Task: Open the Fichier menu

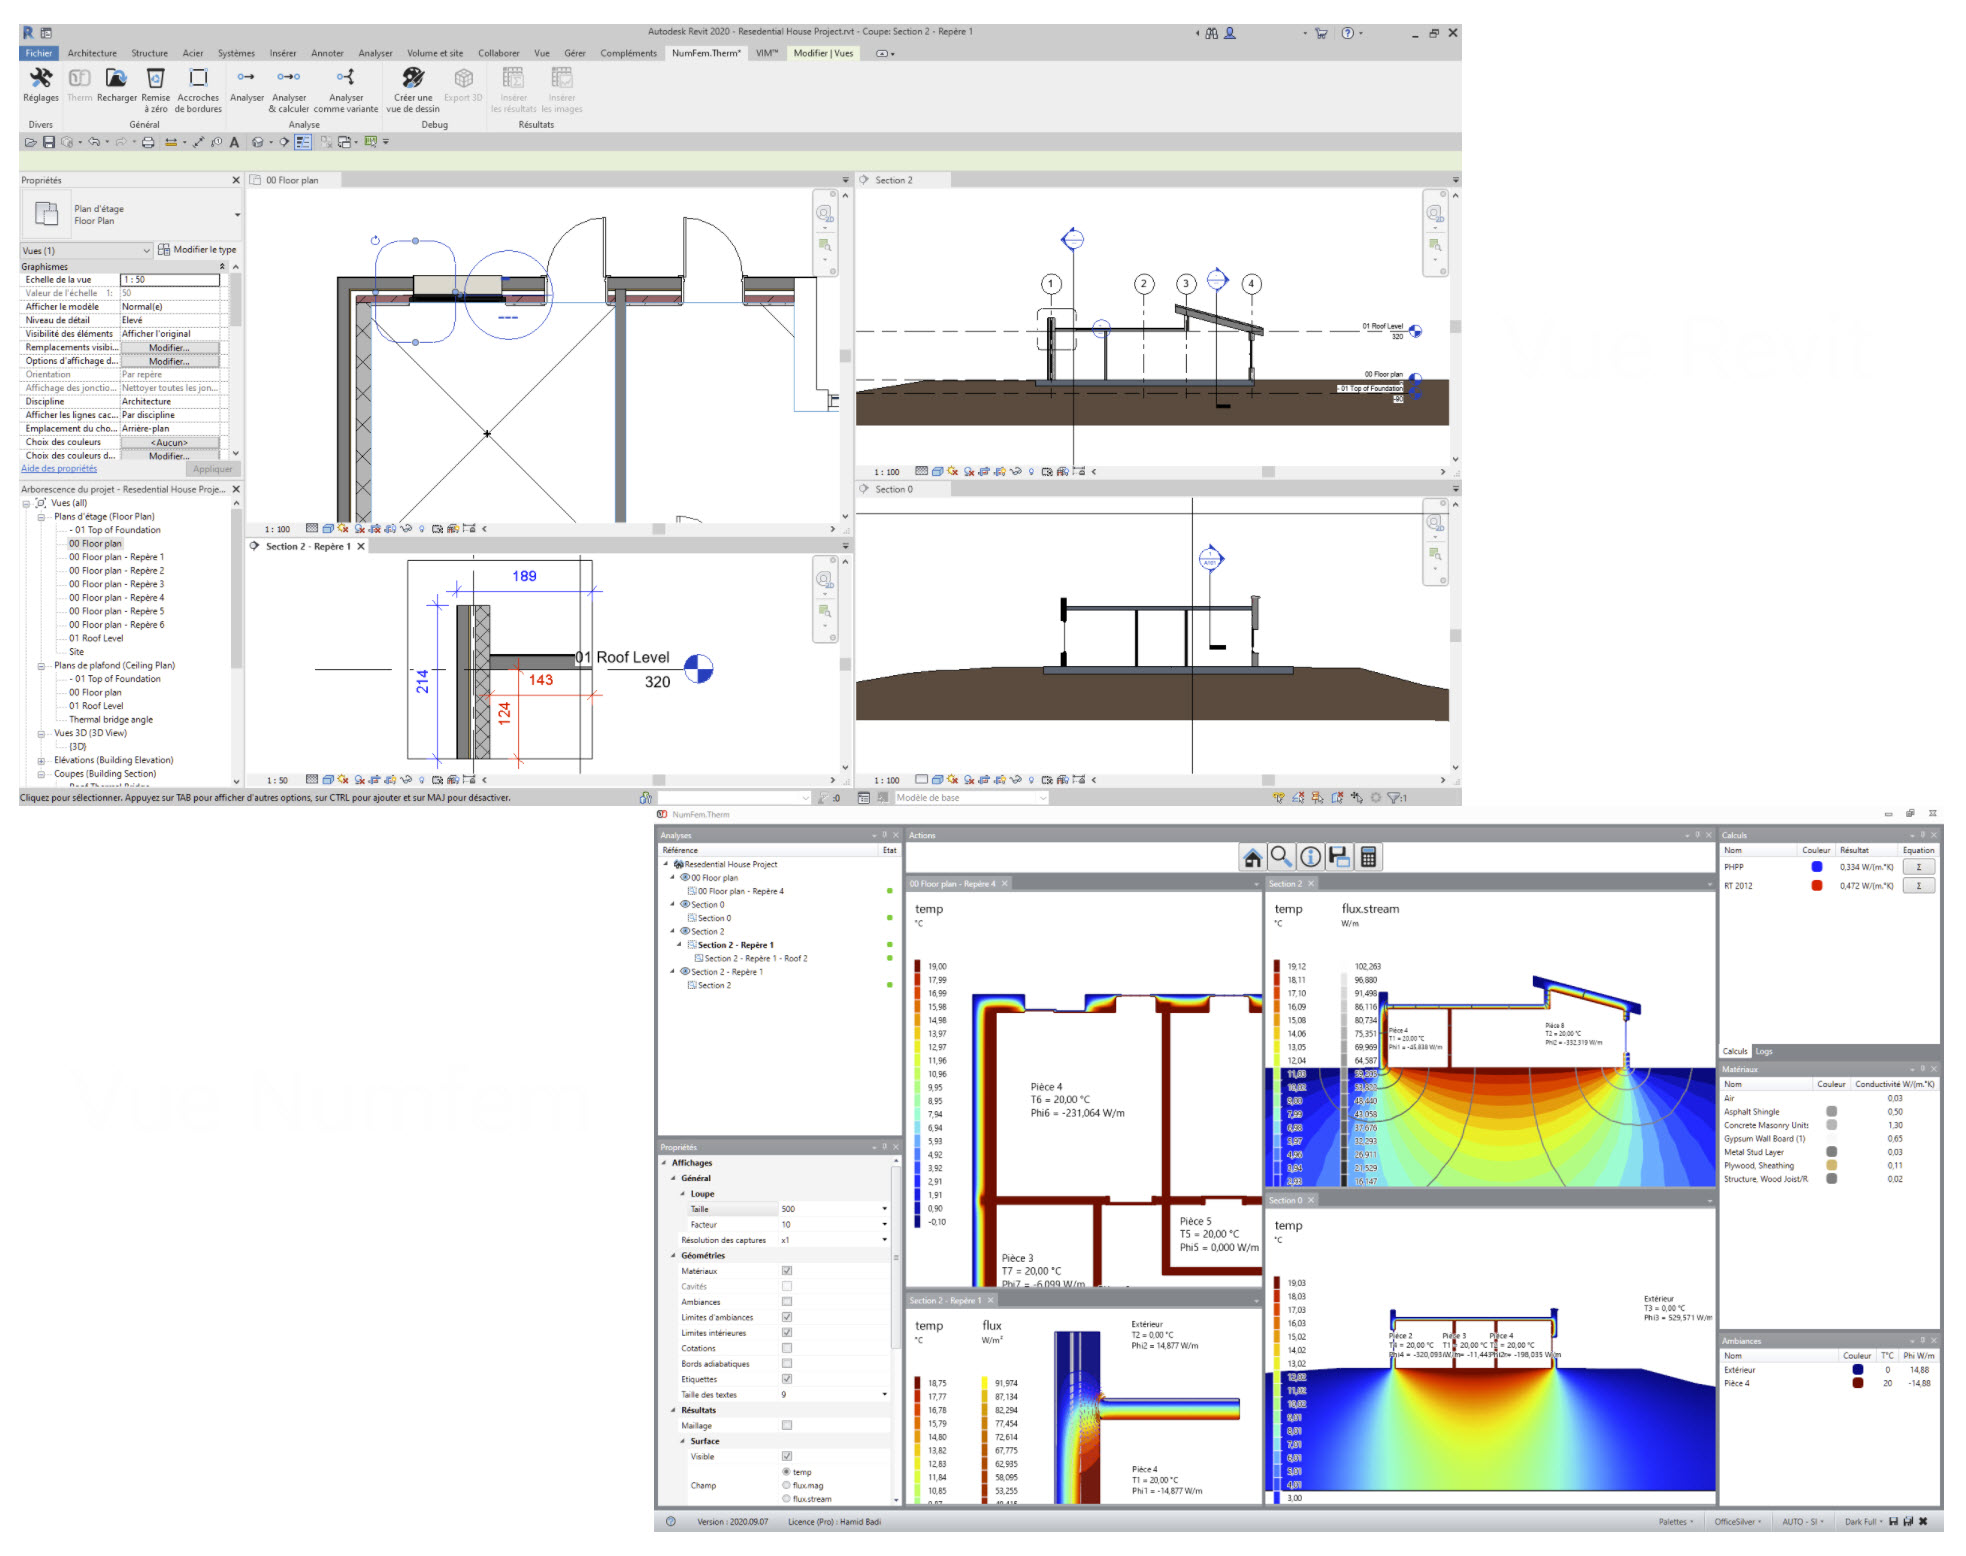Action: (39, 53)
